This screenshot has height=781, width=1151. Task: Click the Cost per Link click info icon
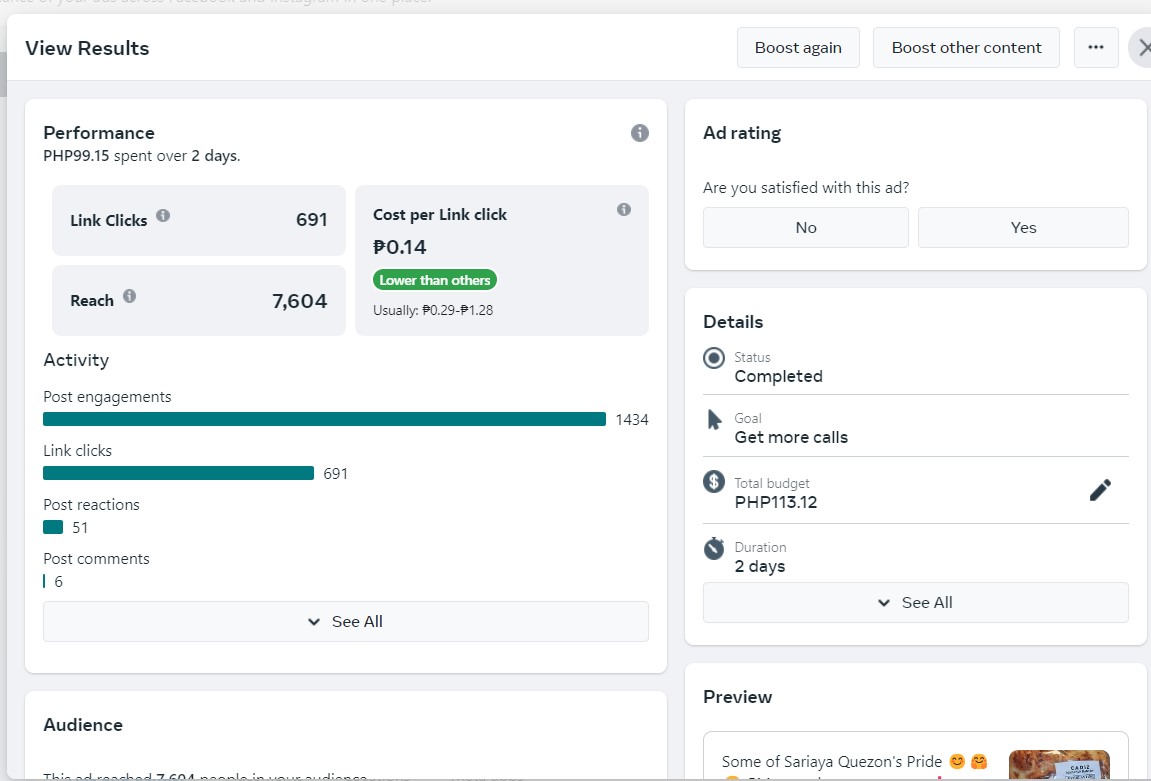tap(624, 209)
